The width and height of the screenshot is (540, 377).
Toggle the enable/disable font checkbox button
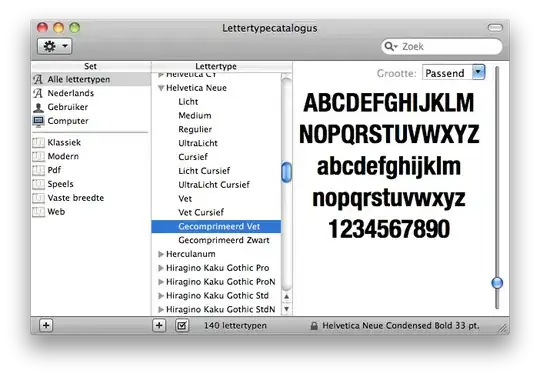coord(182,325)
